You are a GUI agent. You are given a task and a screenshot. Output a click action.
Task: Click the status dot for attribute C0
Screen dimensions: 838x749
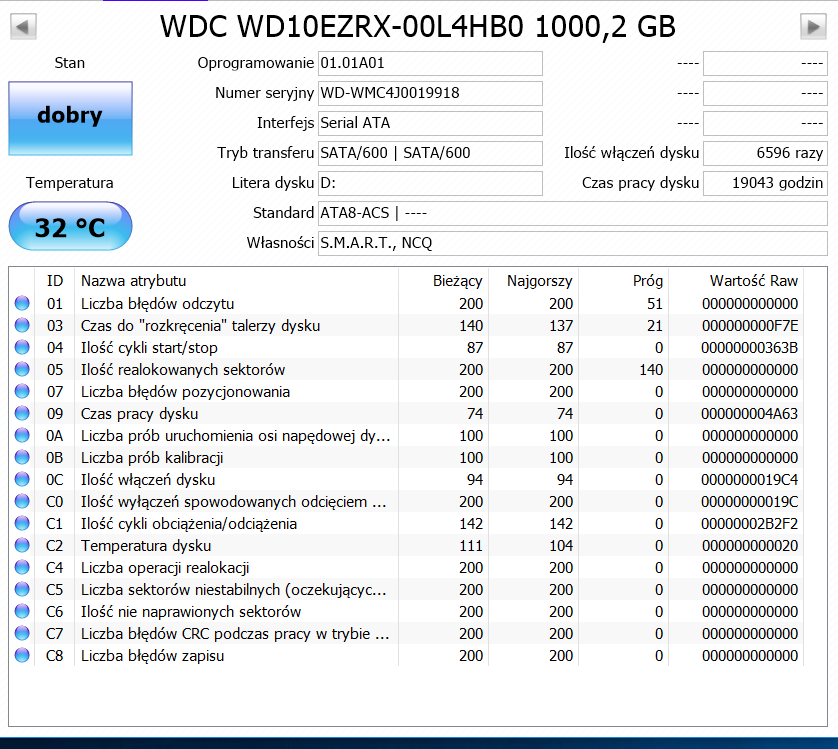pos(22,501)
